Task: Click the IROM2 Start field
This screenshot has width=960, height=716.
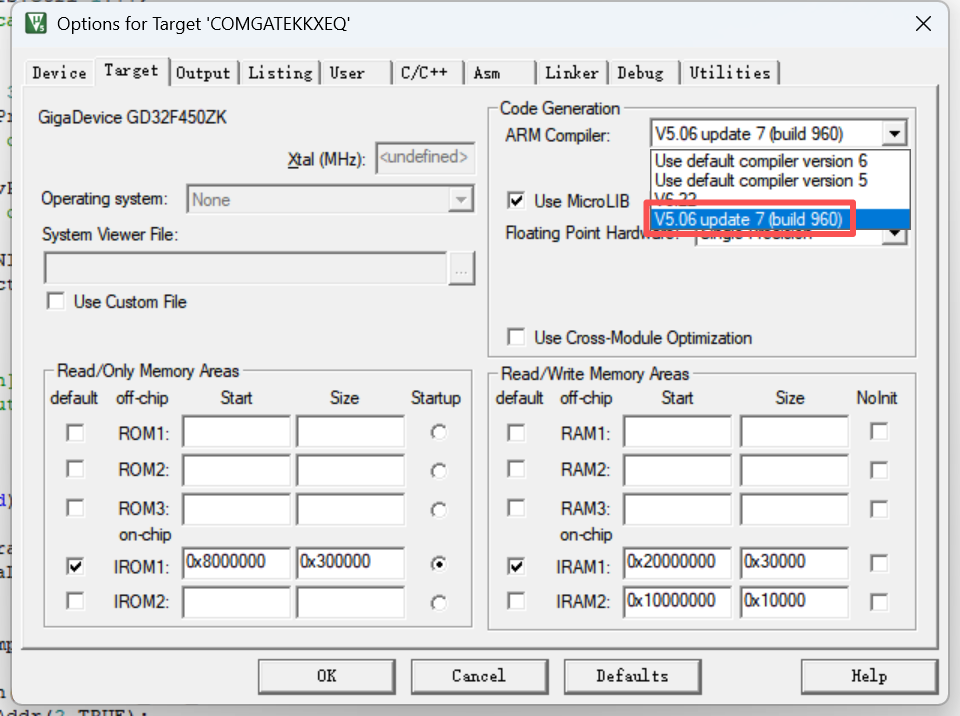Action: click(x=236, y=602)
